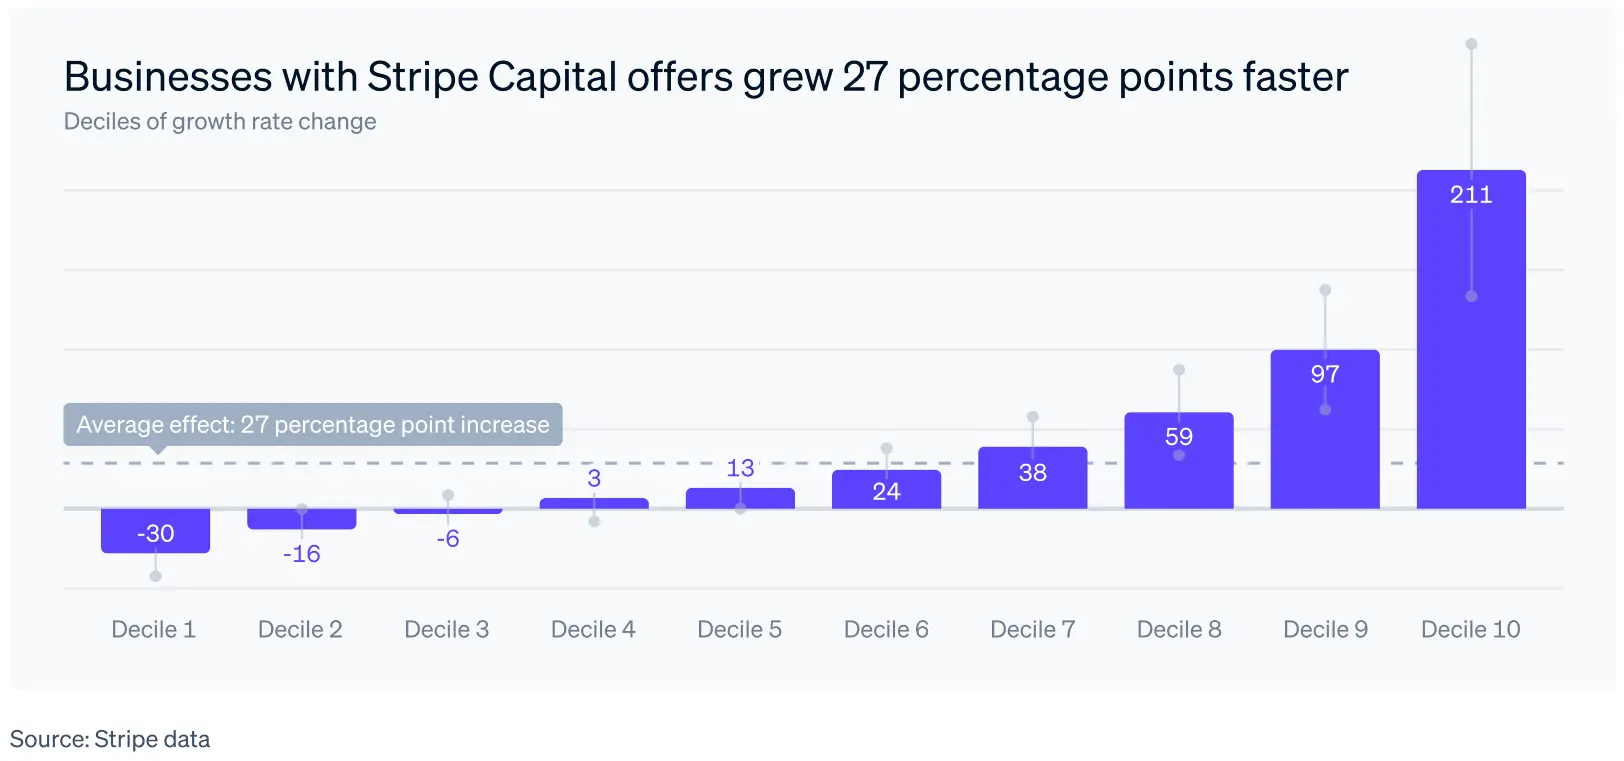
Task: Click the 'Decile 10' axis label
Action: point(1471,629)
